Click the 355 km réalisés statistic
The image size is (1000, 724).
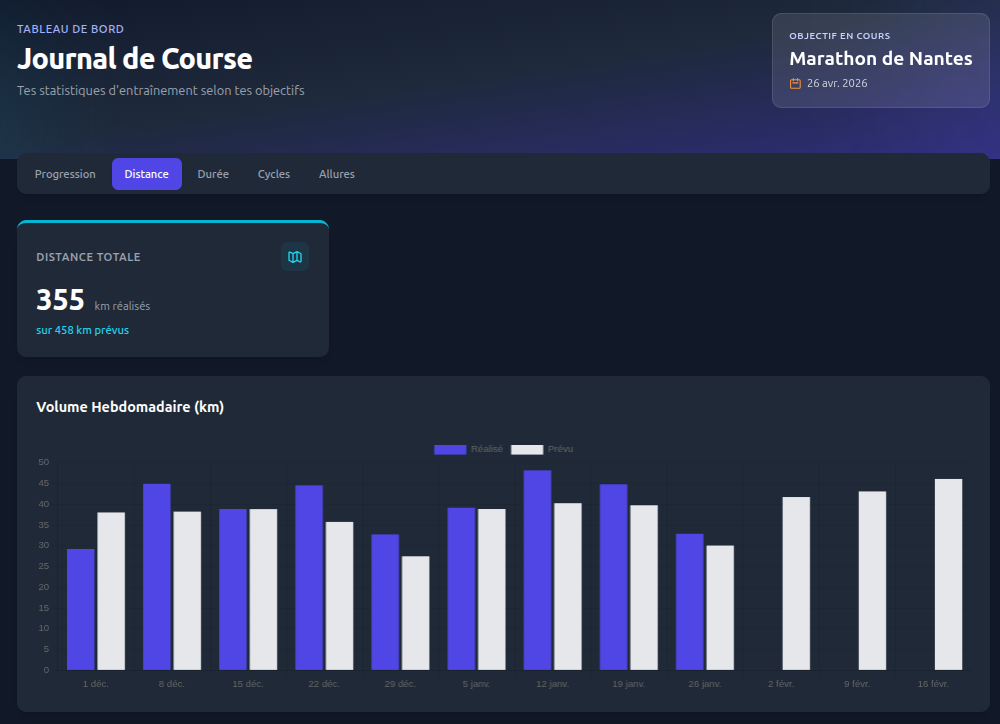(60, 299)
